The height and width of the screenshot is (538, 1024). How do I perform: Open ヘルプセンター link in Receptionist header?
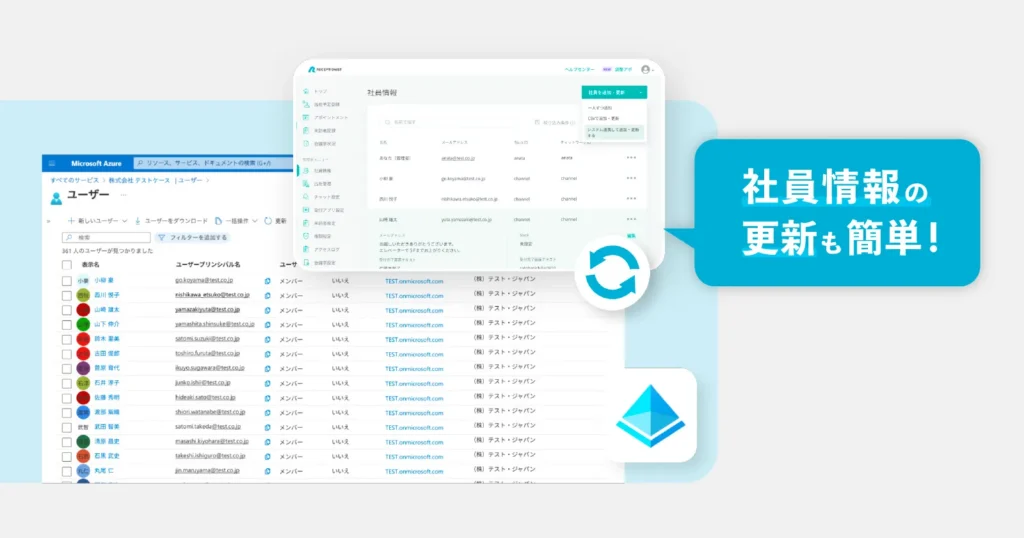click(579, 69)
